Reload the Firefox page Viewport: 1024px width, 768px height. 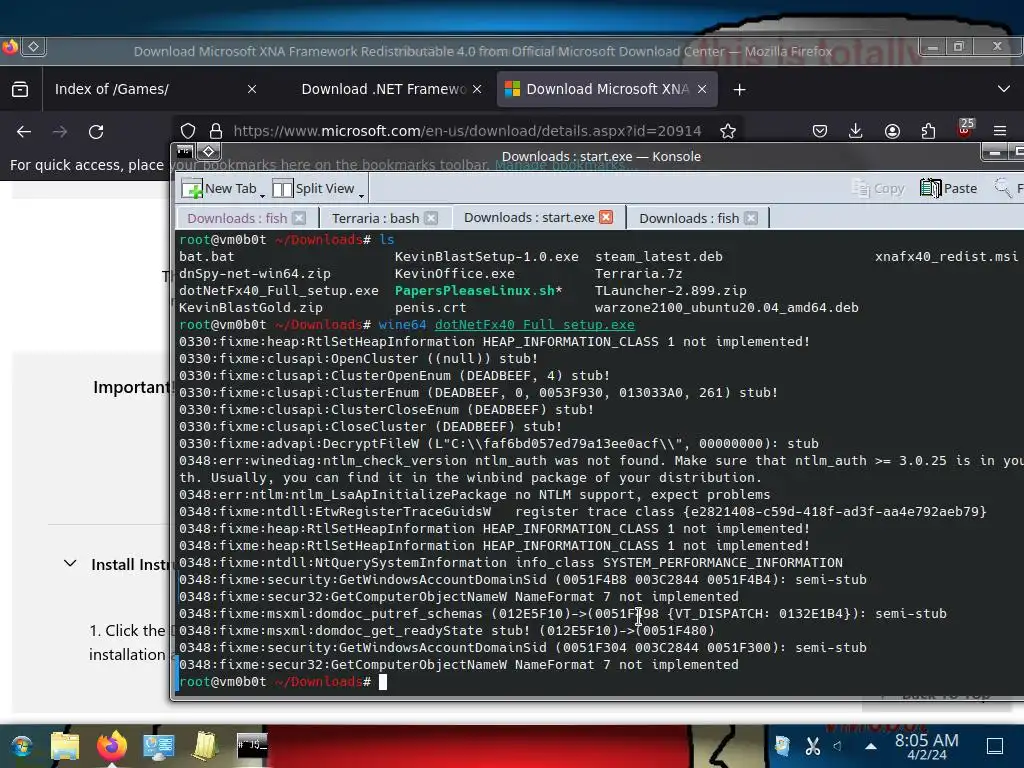point(96,131)
